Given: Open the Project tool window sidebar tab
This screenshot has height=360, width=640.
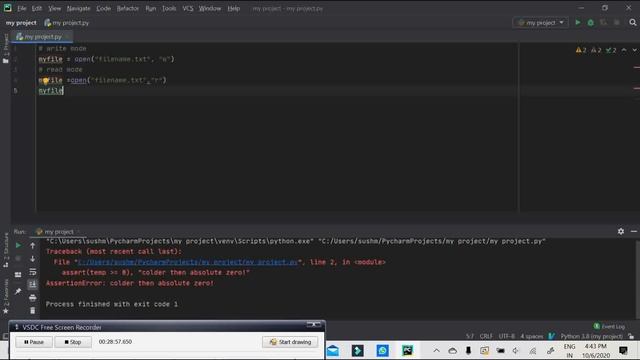Looking at the screenshot, I should (6, 48).
